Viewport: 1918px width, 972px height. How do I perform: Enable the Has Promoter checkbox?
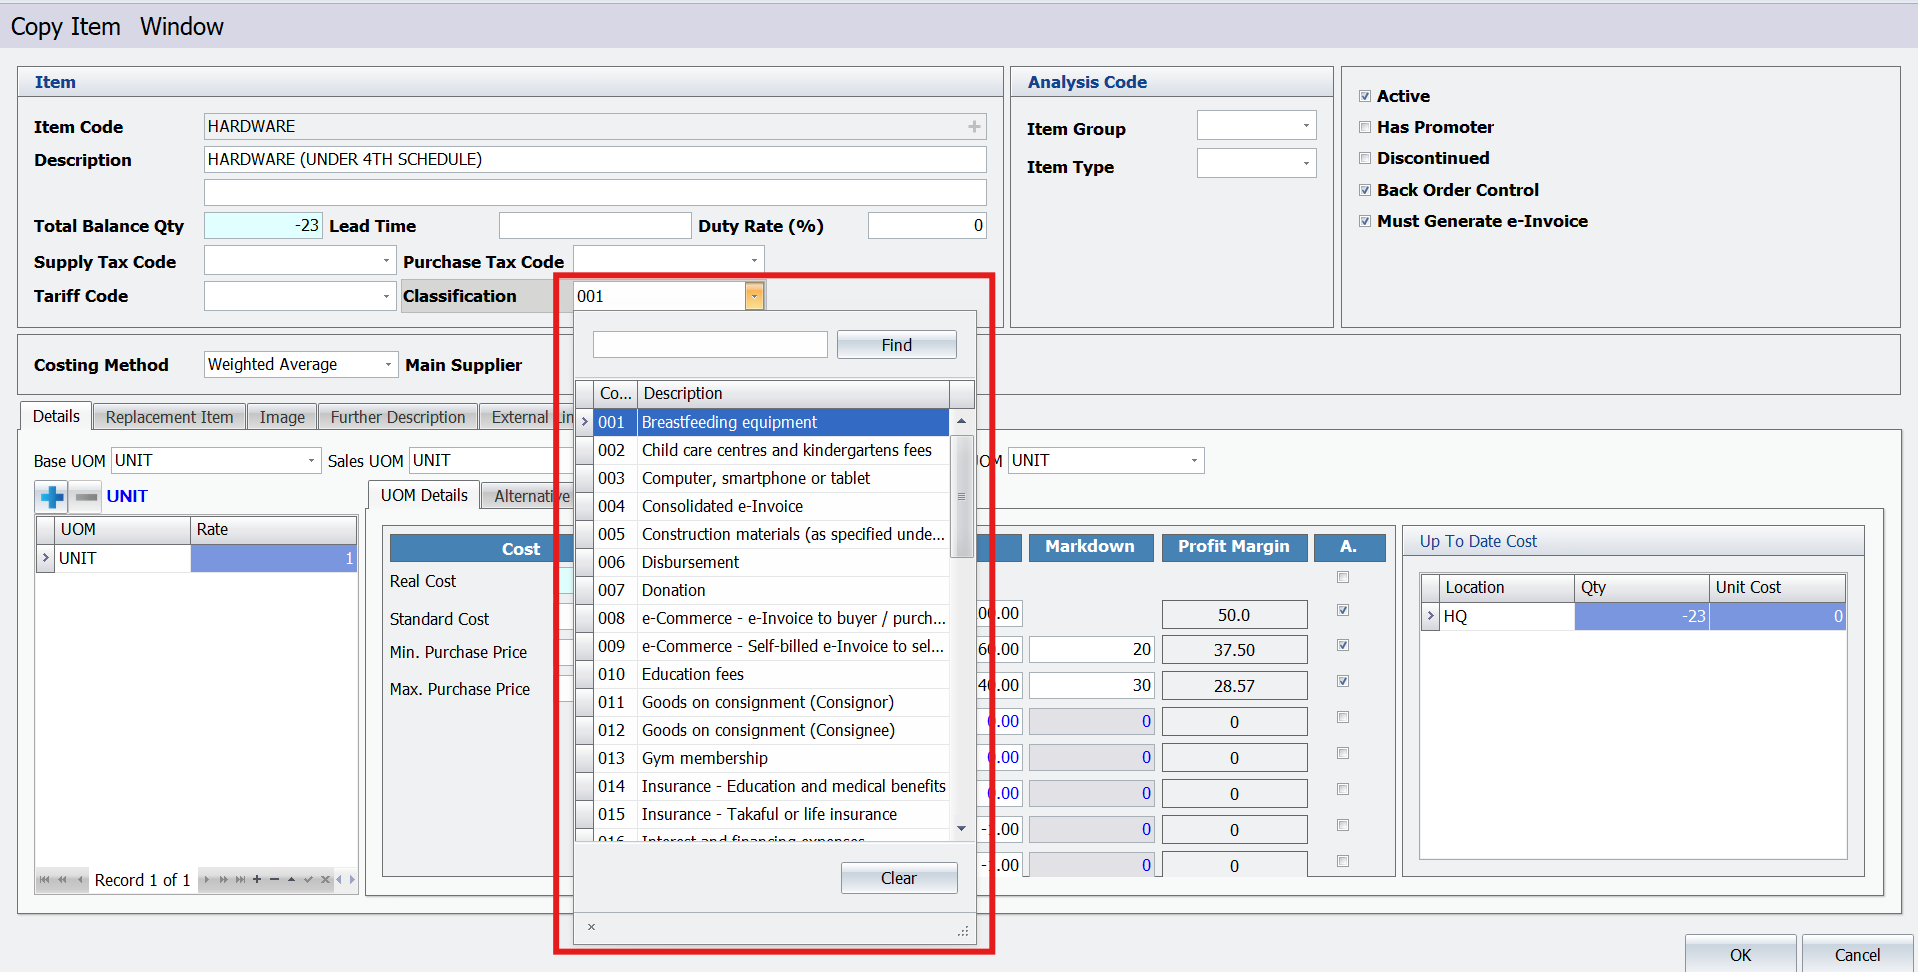point(1365,127)
